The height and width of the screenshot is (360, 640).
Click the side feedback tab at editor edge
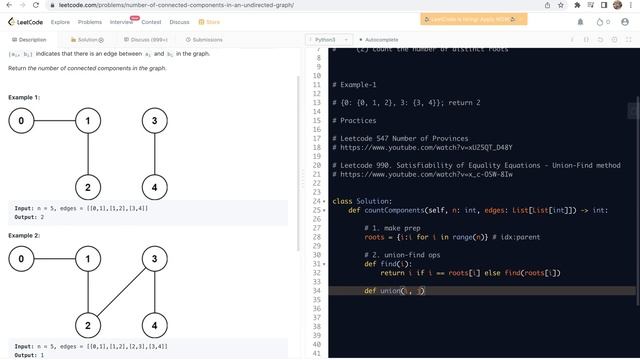click(x=634, y=111)
